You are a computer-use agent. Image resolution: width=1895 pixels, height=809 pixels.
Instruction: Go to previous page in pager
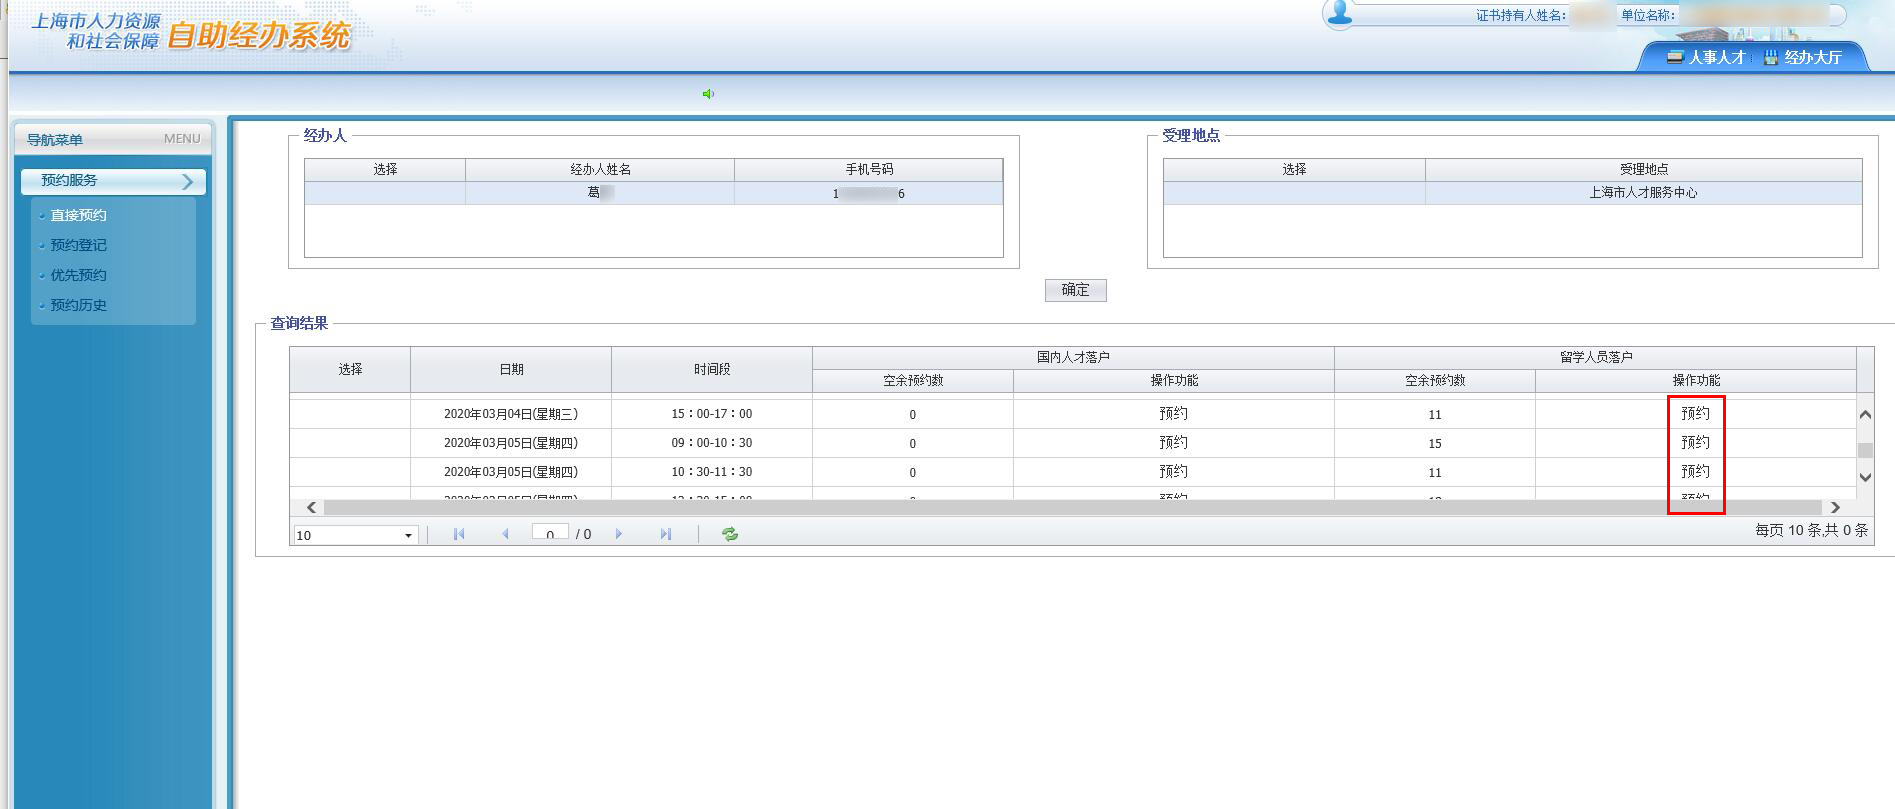click(x=505, y=534)
